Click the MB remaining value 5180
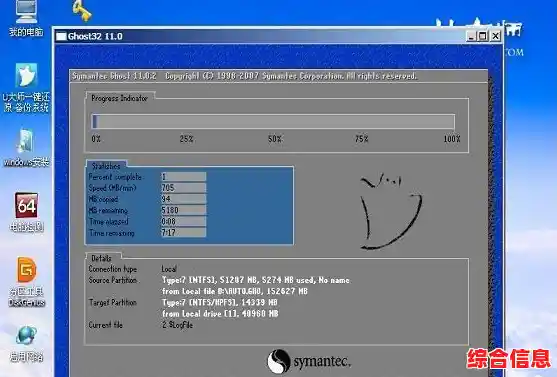This screenshot has height=377, width=557. [x=183, y=210]
